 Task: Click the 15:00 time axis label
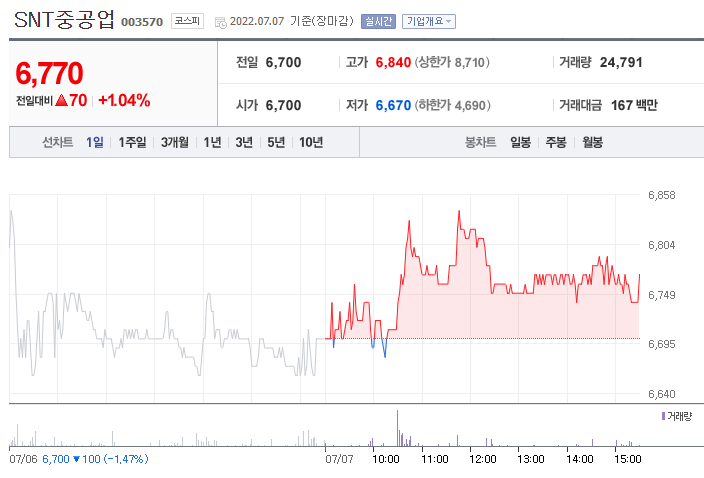[628, 459]
